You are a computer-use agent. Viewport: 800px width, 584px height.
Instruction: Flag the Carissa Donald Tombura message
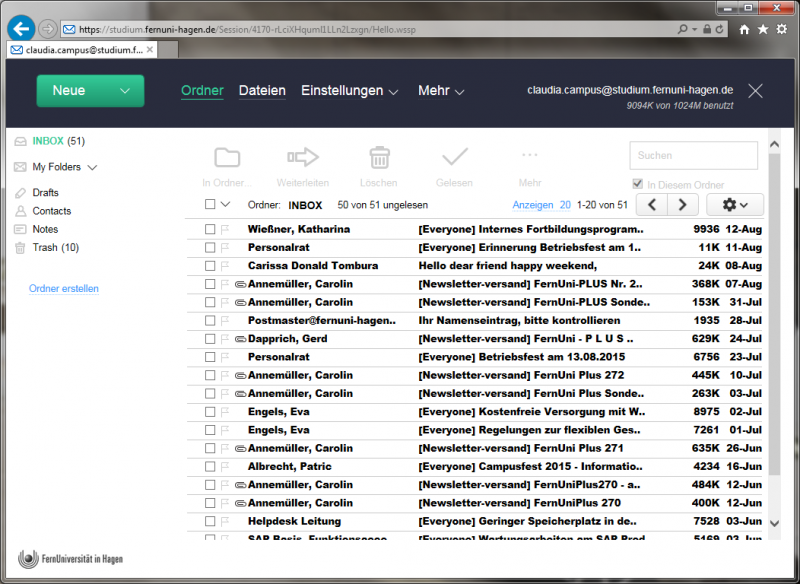click(x=225, y=266)
